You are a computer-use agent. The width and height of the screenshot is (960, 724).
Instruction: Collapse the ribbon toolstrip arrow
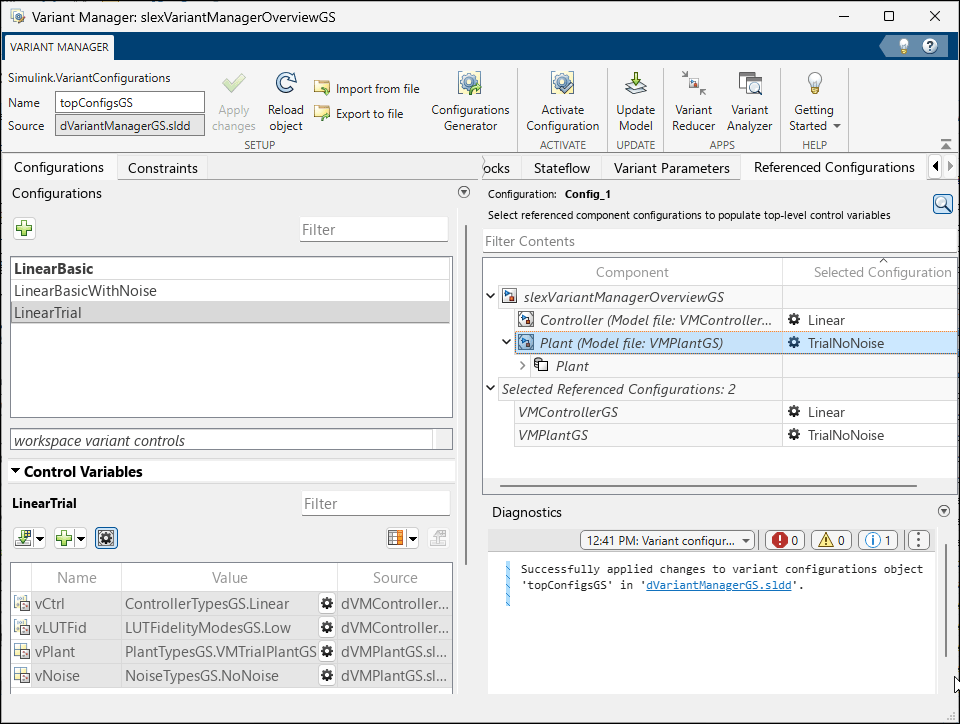(946, 144)
